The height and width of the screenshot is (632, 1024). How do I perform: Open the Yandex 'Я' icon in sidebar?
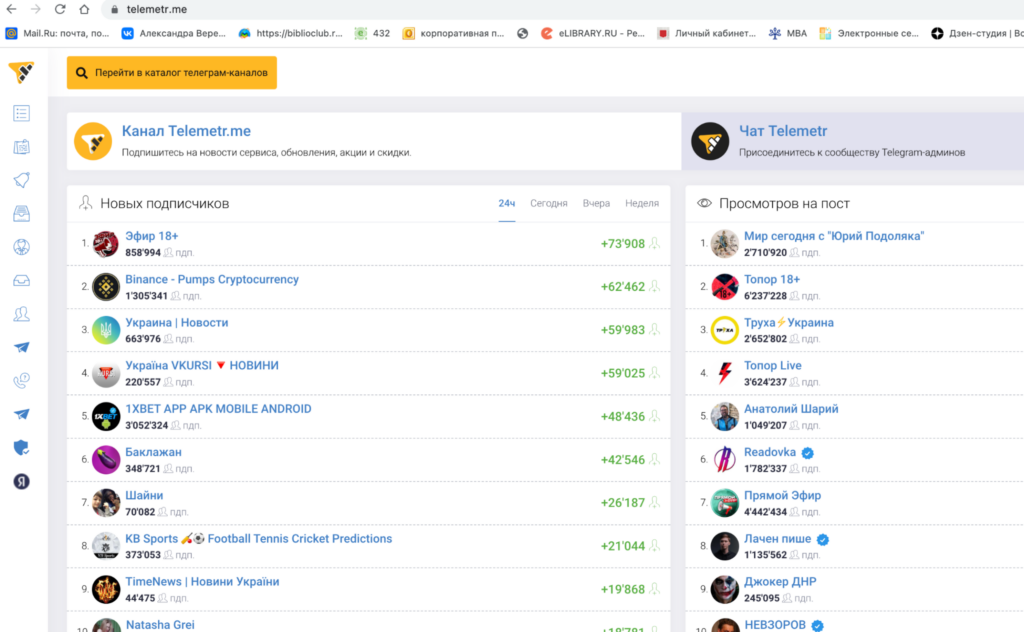click(x=22, y=482)
